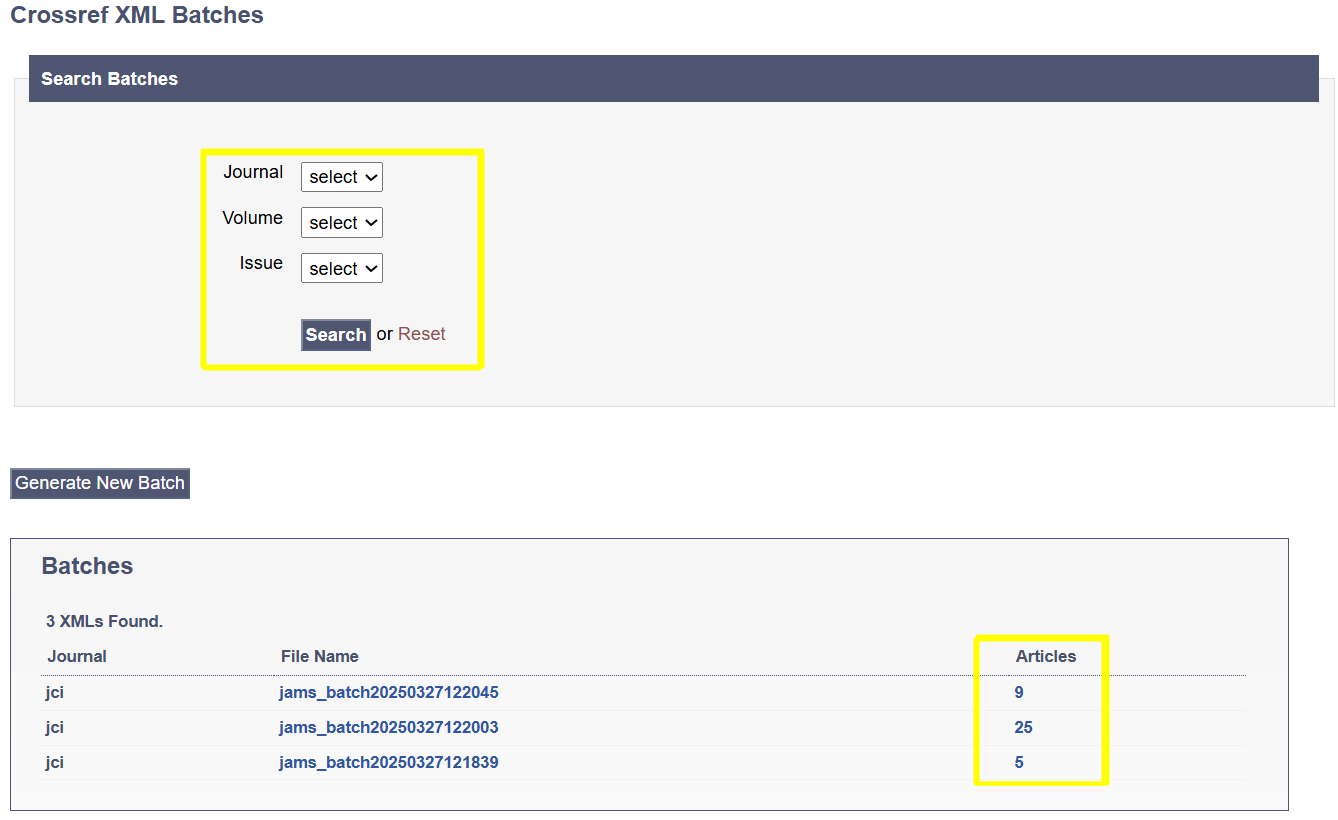
Task: Reset the batch search filters
Action: click(x=421, y=334)
